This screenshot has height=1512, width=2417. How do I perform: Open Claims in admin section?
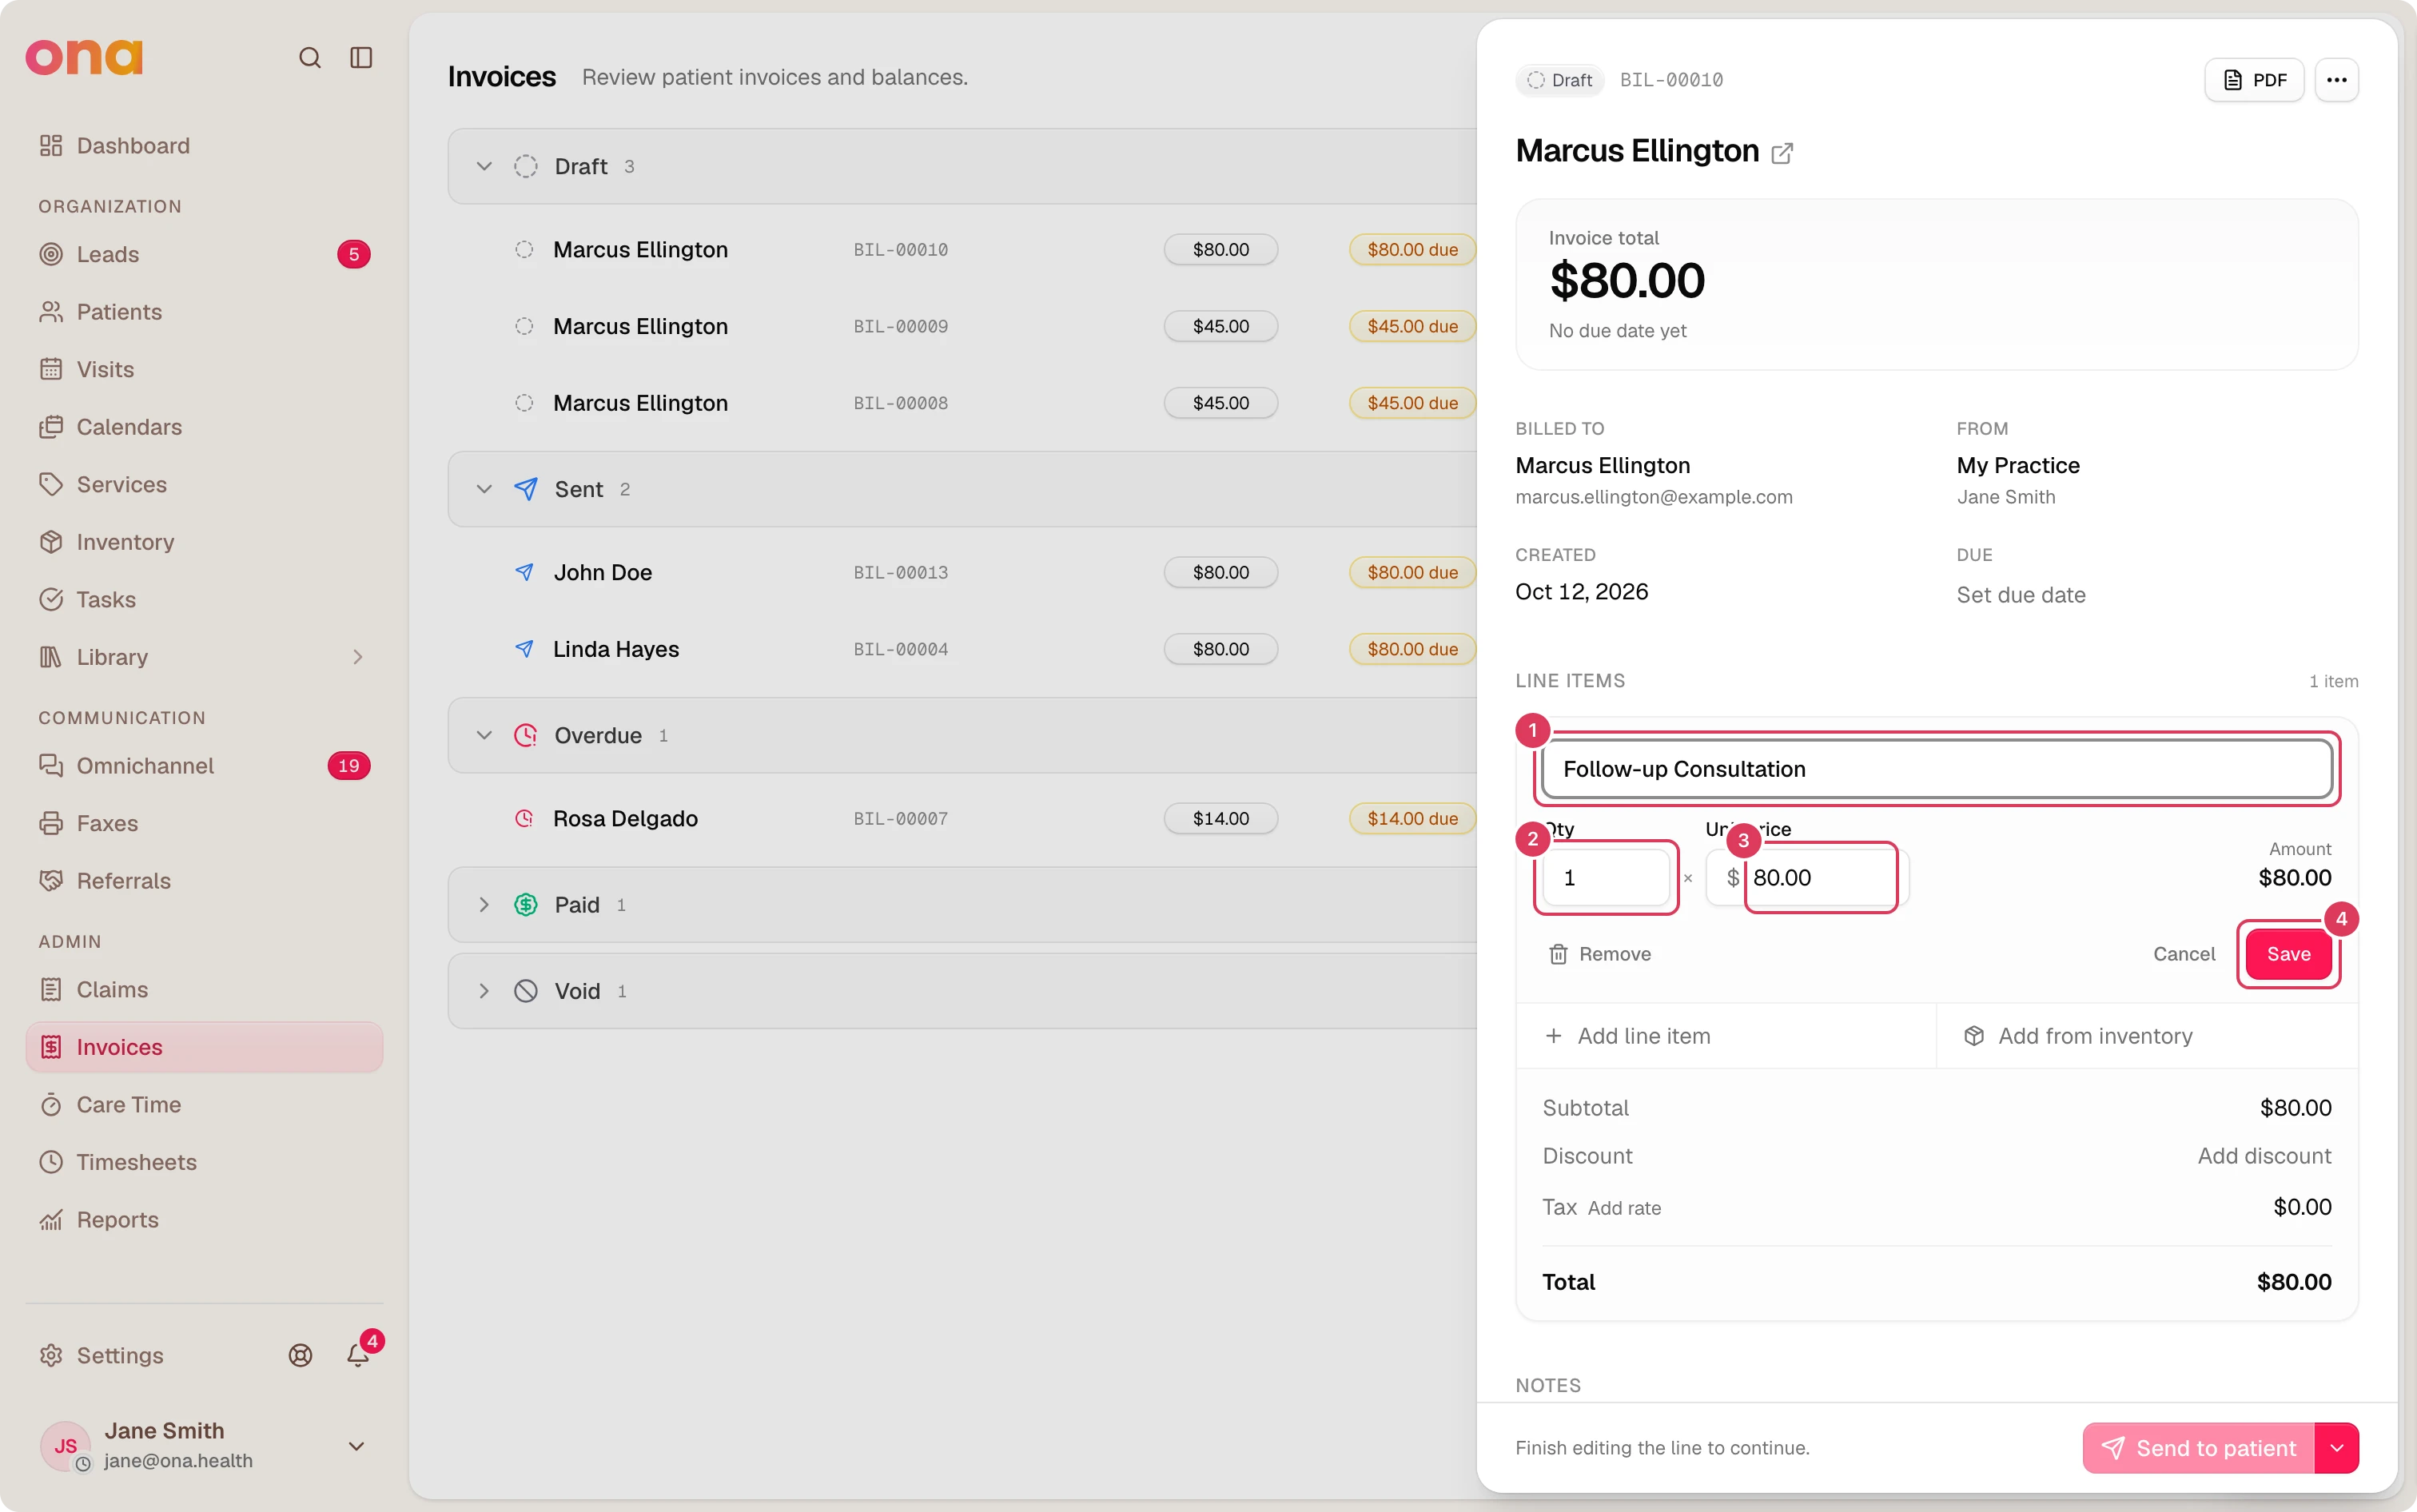204,990
